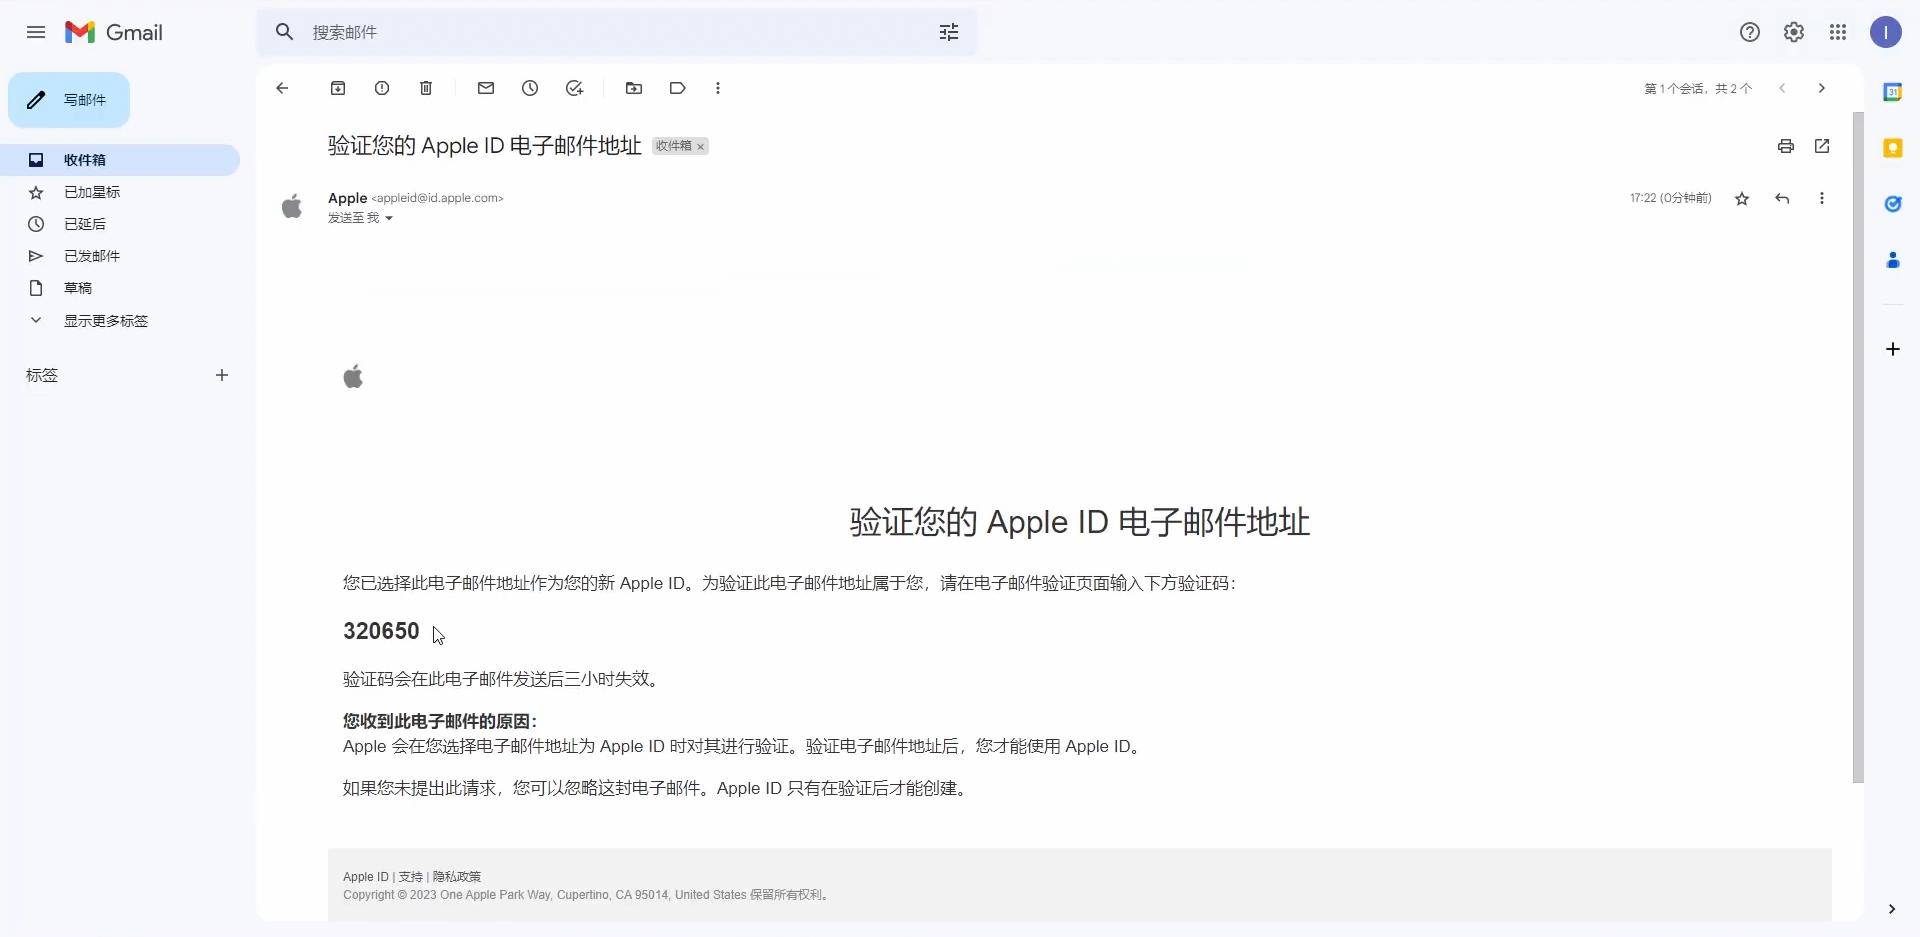
Task: Expand 显示更多标签 in sidebar
Action: (106, 320)
